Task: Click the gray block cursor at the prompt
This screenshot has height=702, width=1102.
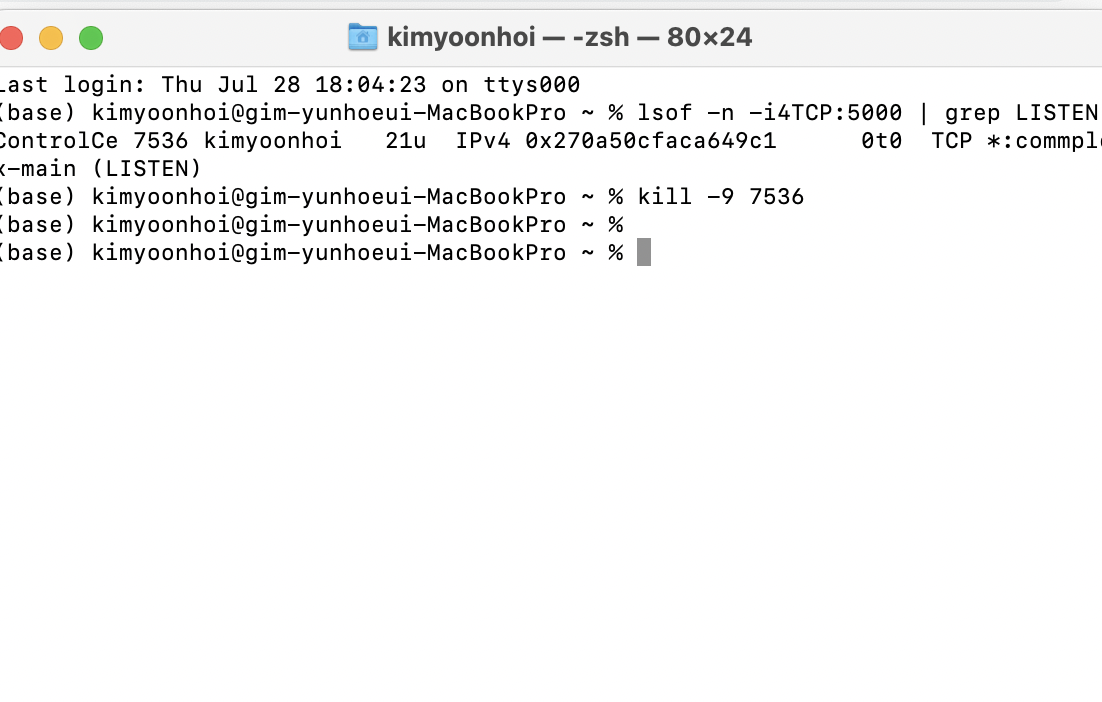Action: pos(644,252)
